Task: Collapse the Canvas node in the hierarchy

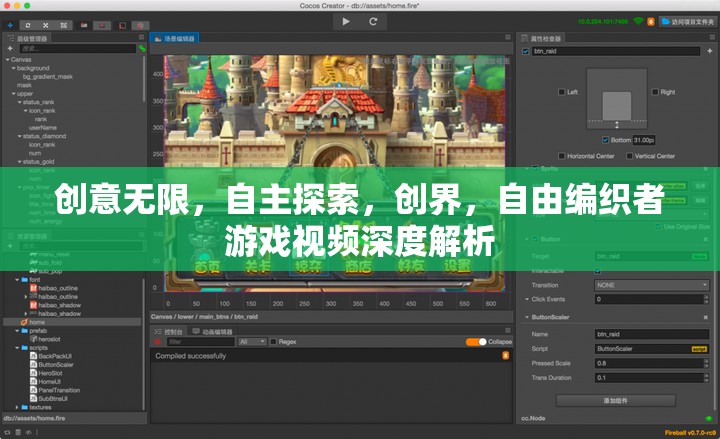Action: click(7, 60)
